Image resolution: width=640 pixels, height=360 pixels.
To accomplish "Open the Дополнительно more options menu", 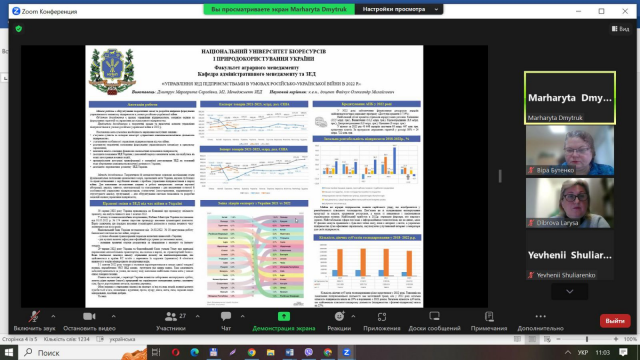I will [x=540, y=321].
